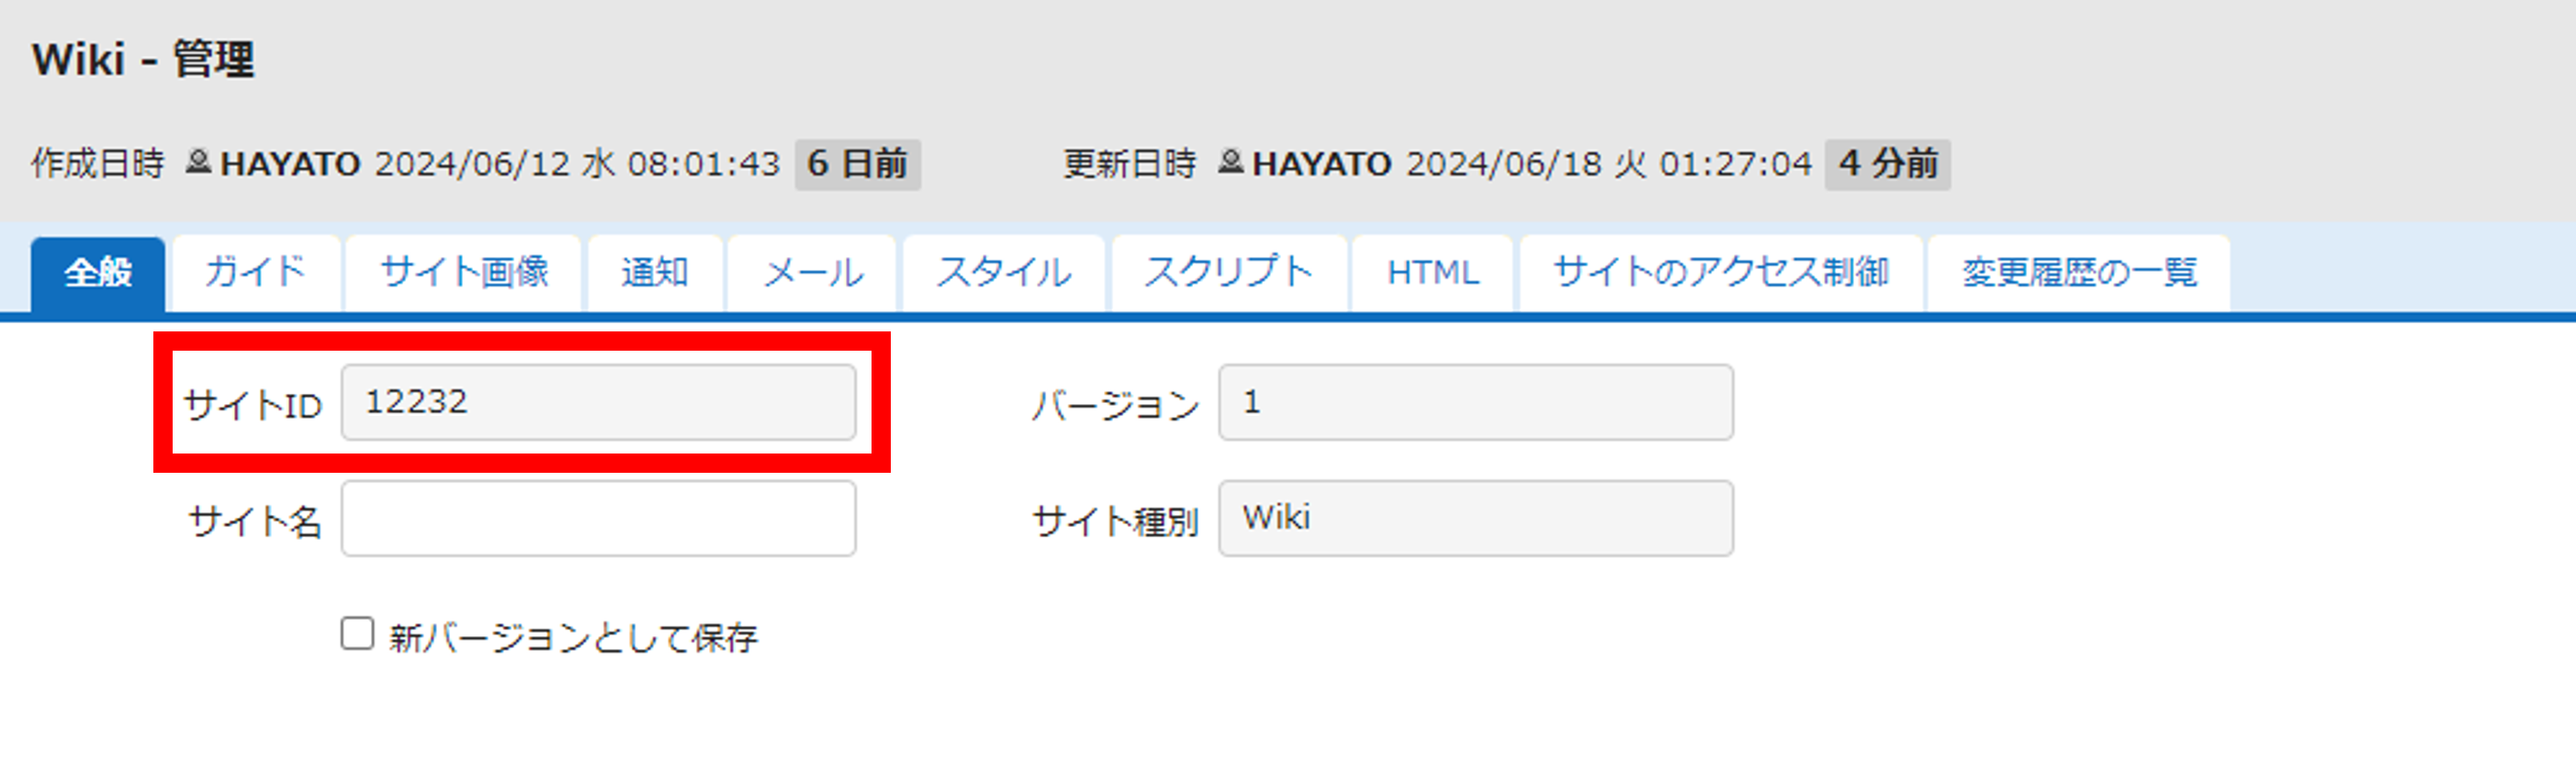Open the サイトのアクセス制御 tab

(x=1721, y=273)
